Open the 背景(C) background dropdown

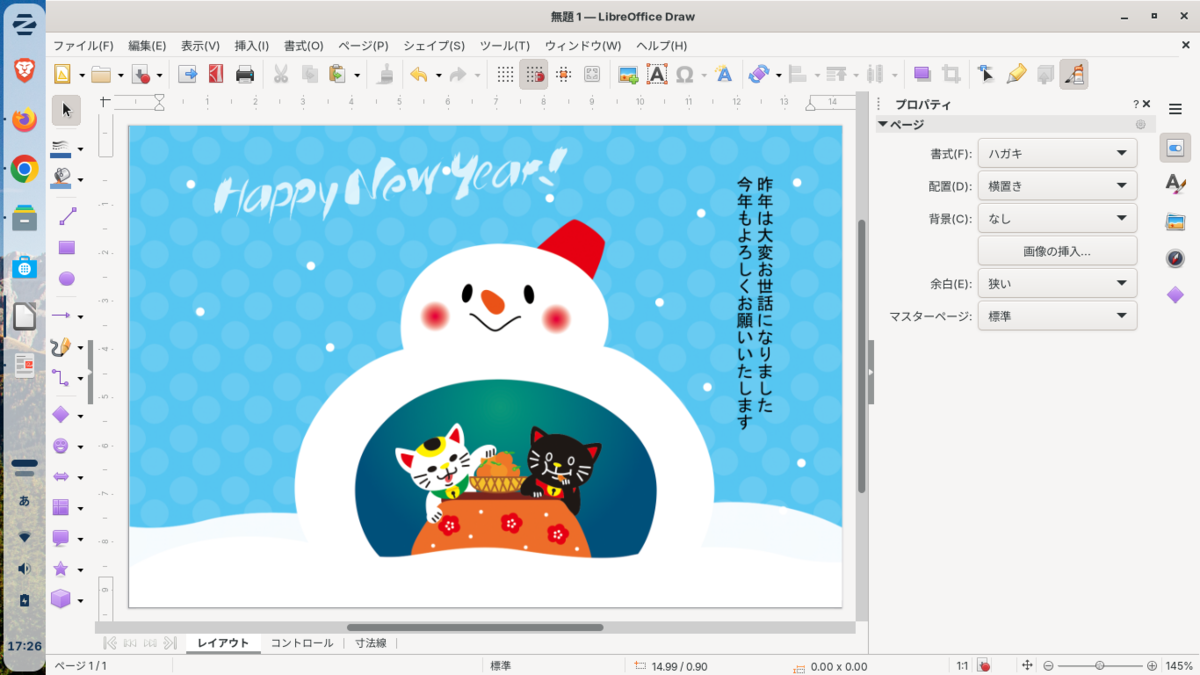(1057, 218)
